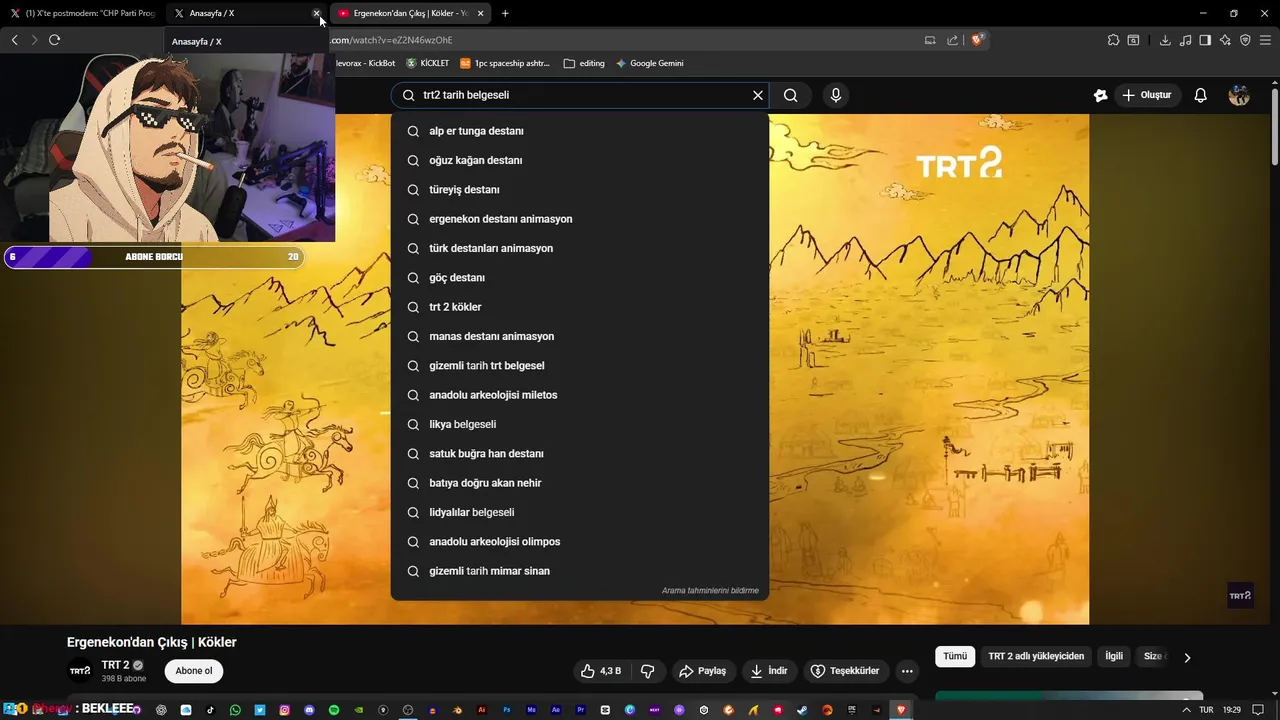
Task: Click the Teşekkürler thanks button
Action: (x=846, y=671)
